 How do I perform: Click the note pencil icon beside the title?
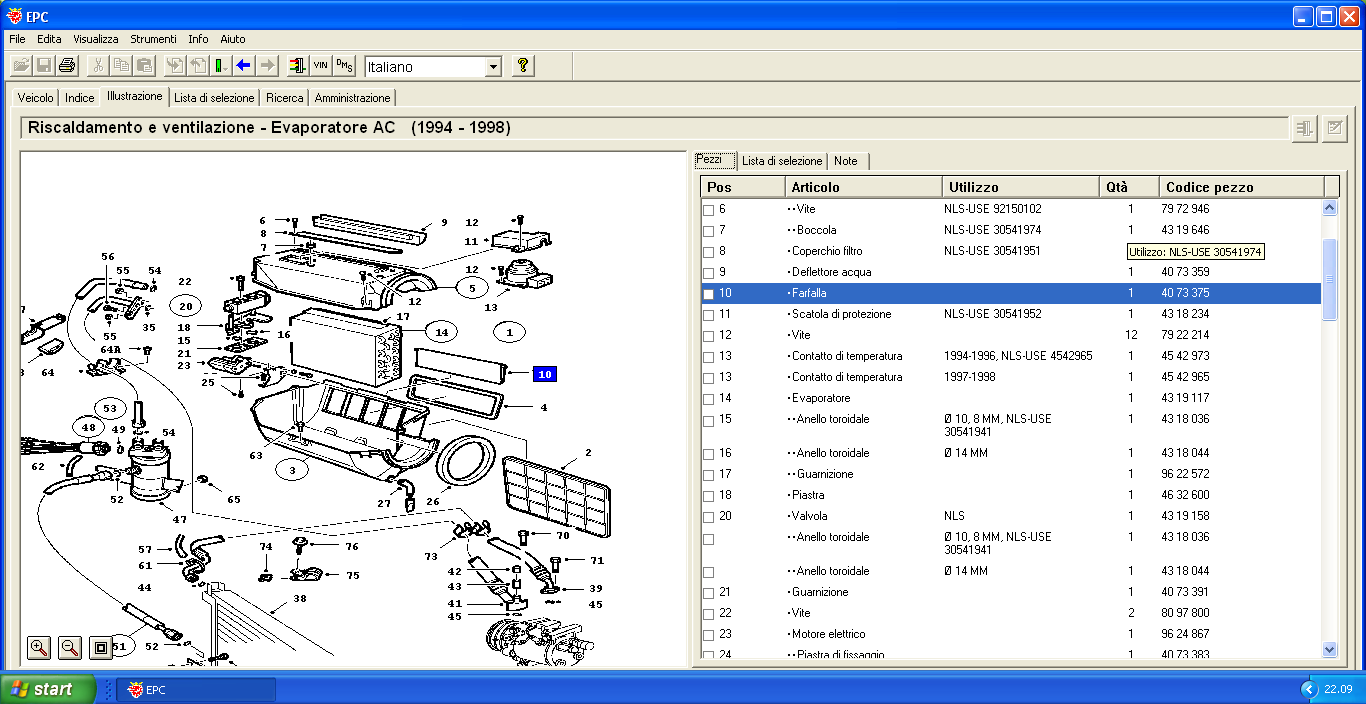point(1334,128)
